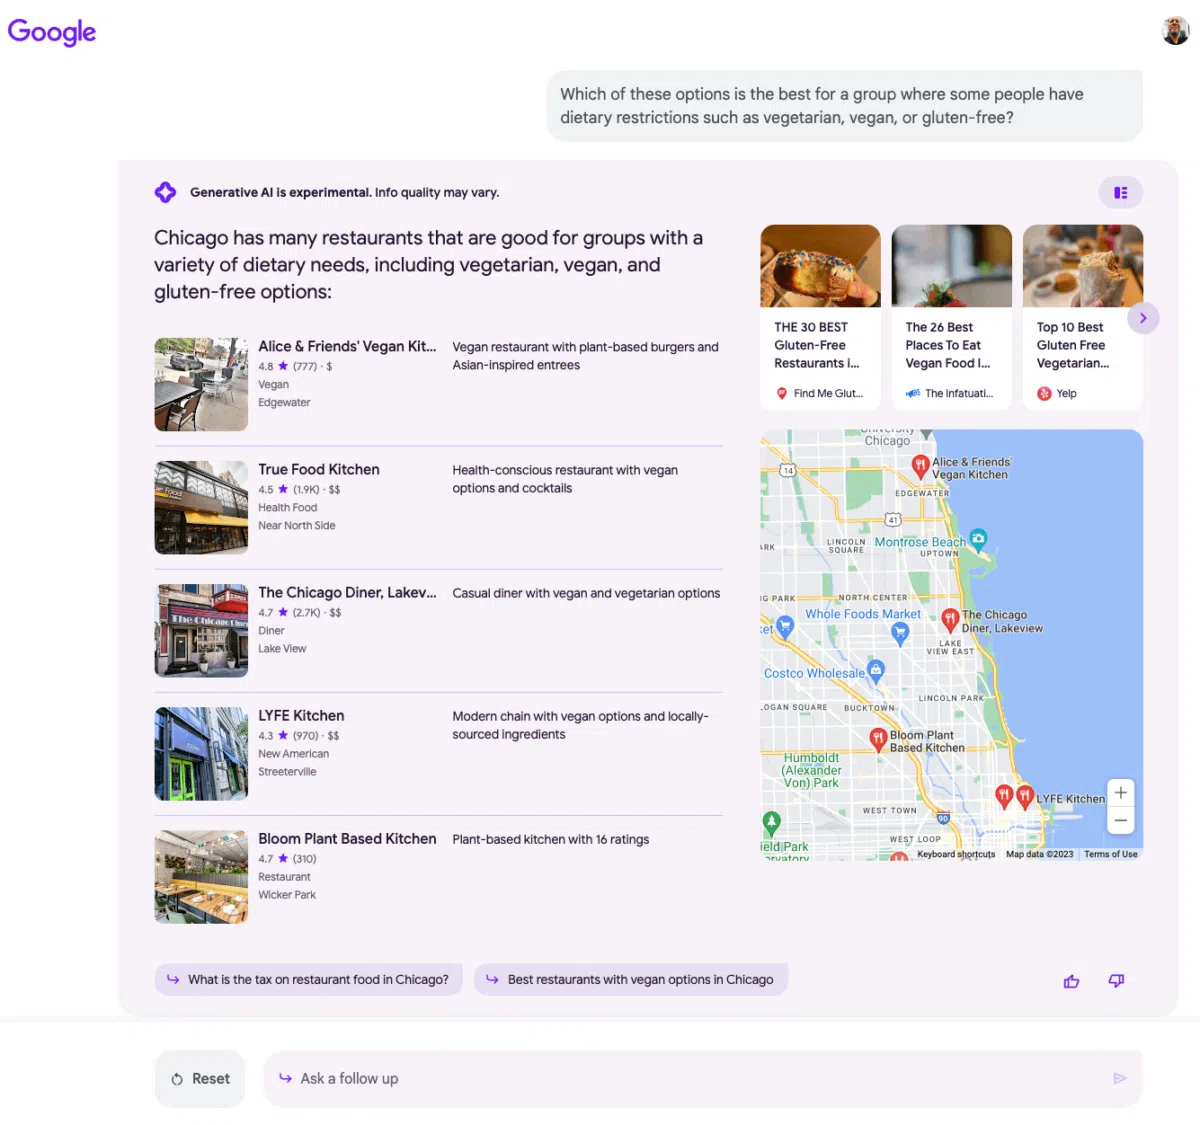Click the send arrow in follow-up box
The image size is (1200, 1125).
click(x=1120, y=1078)
